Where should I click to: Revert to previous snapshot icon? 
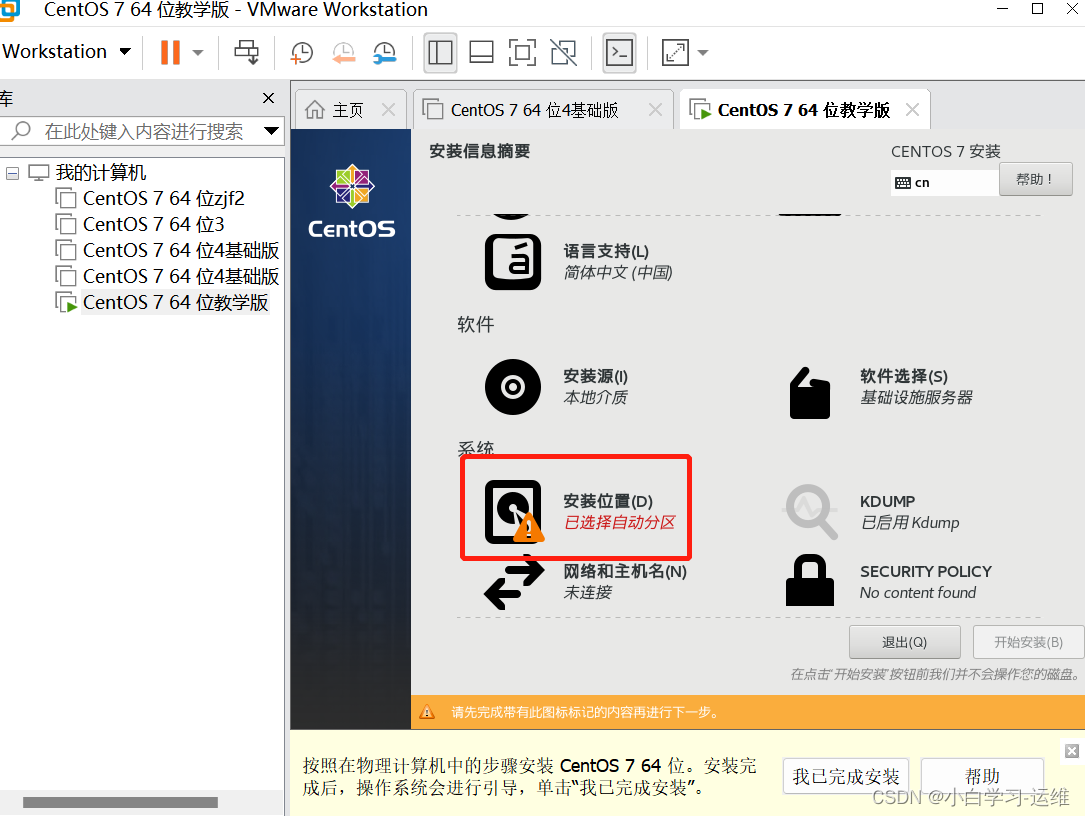click(x=343, y=53)
